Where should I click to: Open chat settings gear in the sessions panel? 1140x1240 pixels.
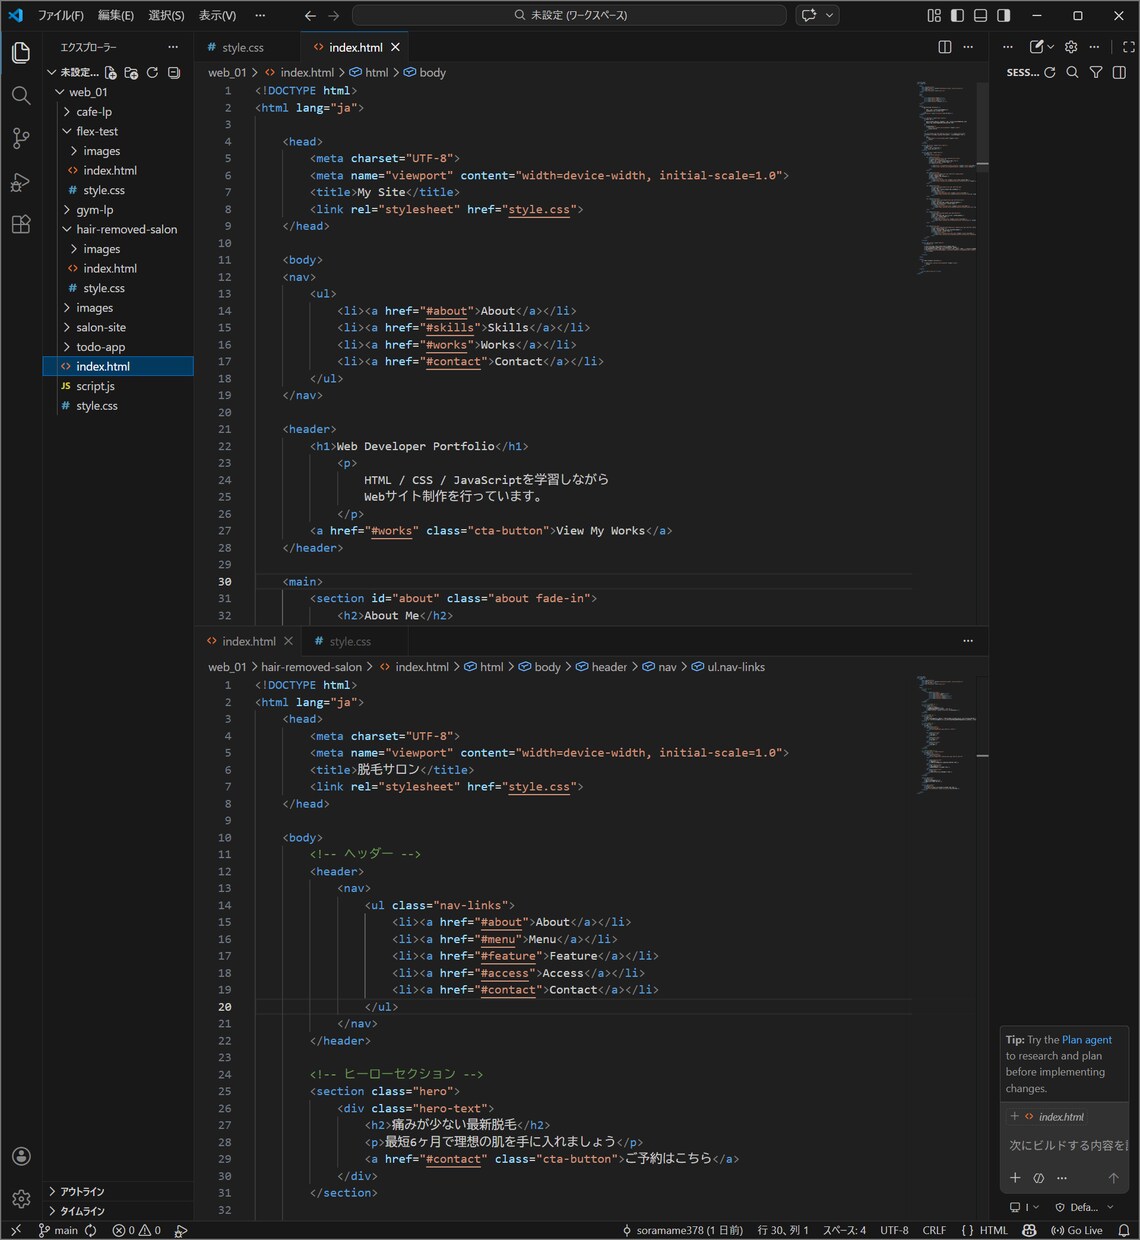1071,47
